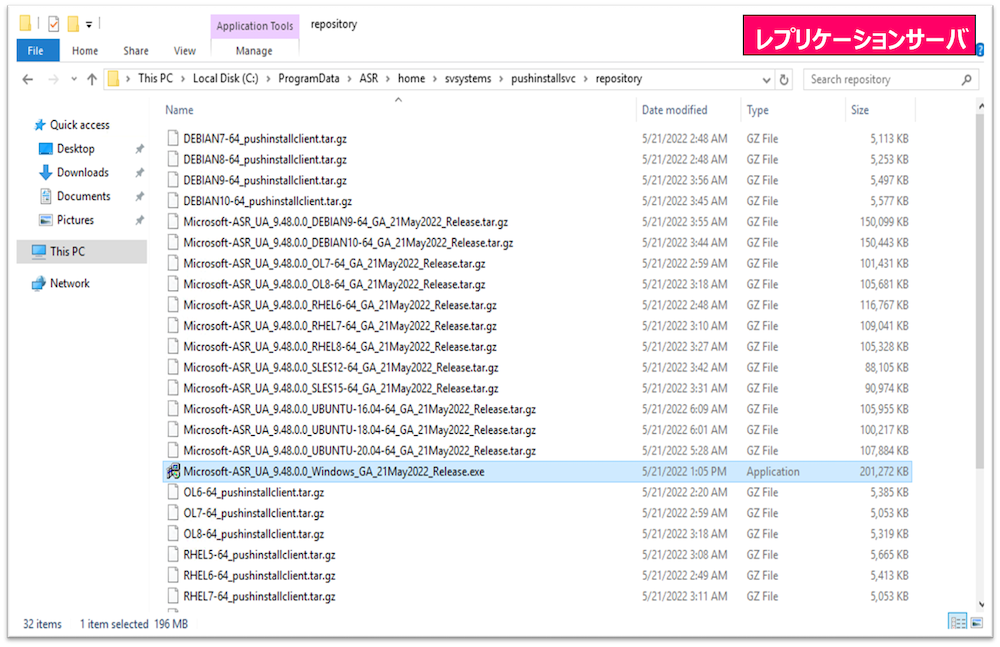Open address bar previous locations dropdown
This screenshot has width=1000, height=647.
click(x=766, y=79)
